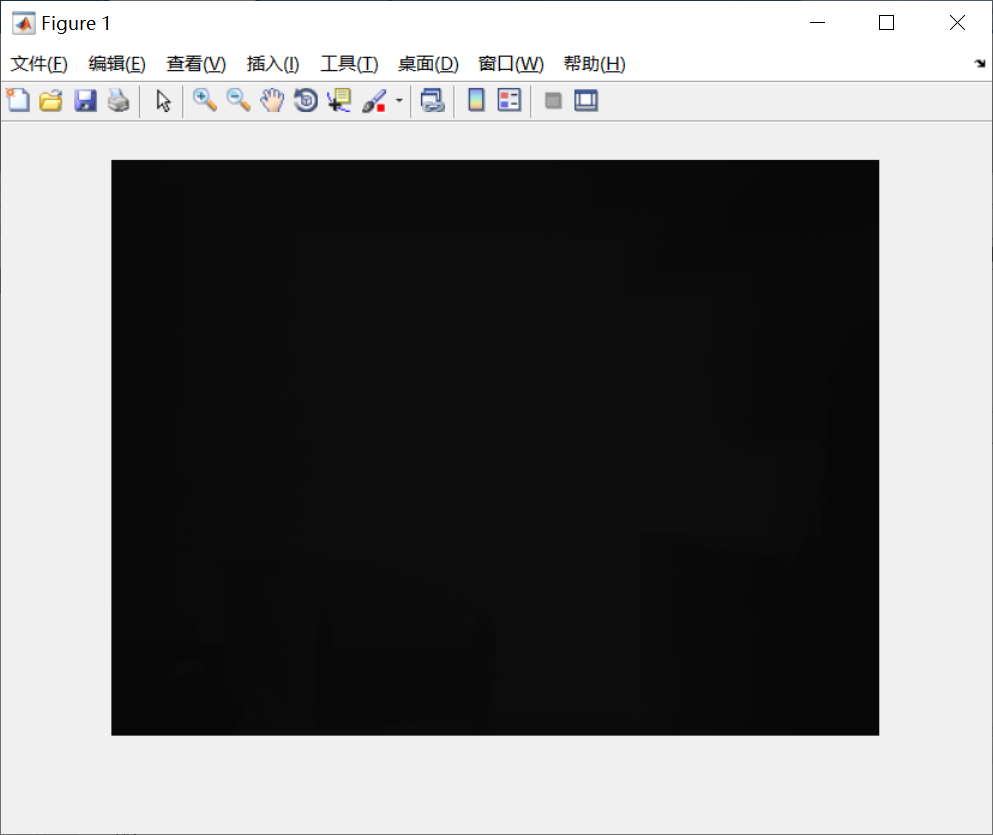Screen dimensions: 993x835
Task: Open the 工具(T) menu
Action: click(x=349, y=64)
